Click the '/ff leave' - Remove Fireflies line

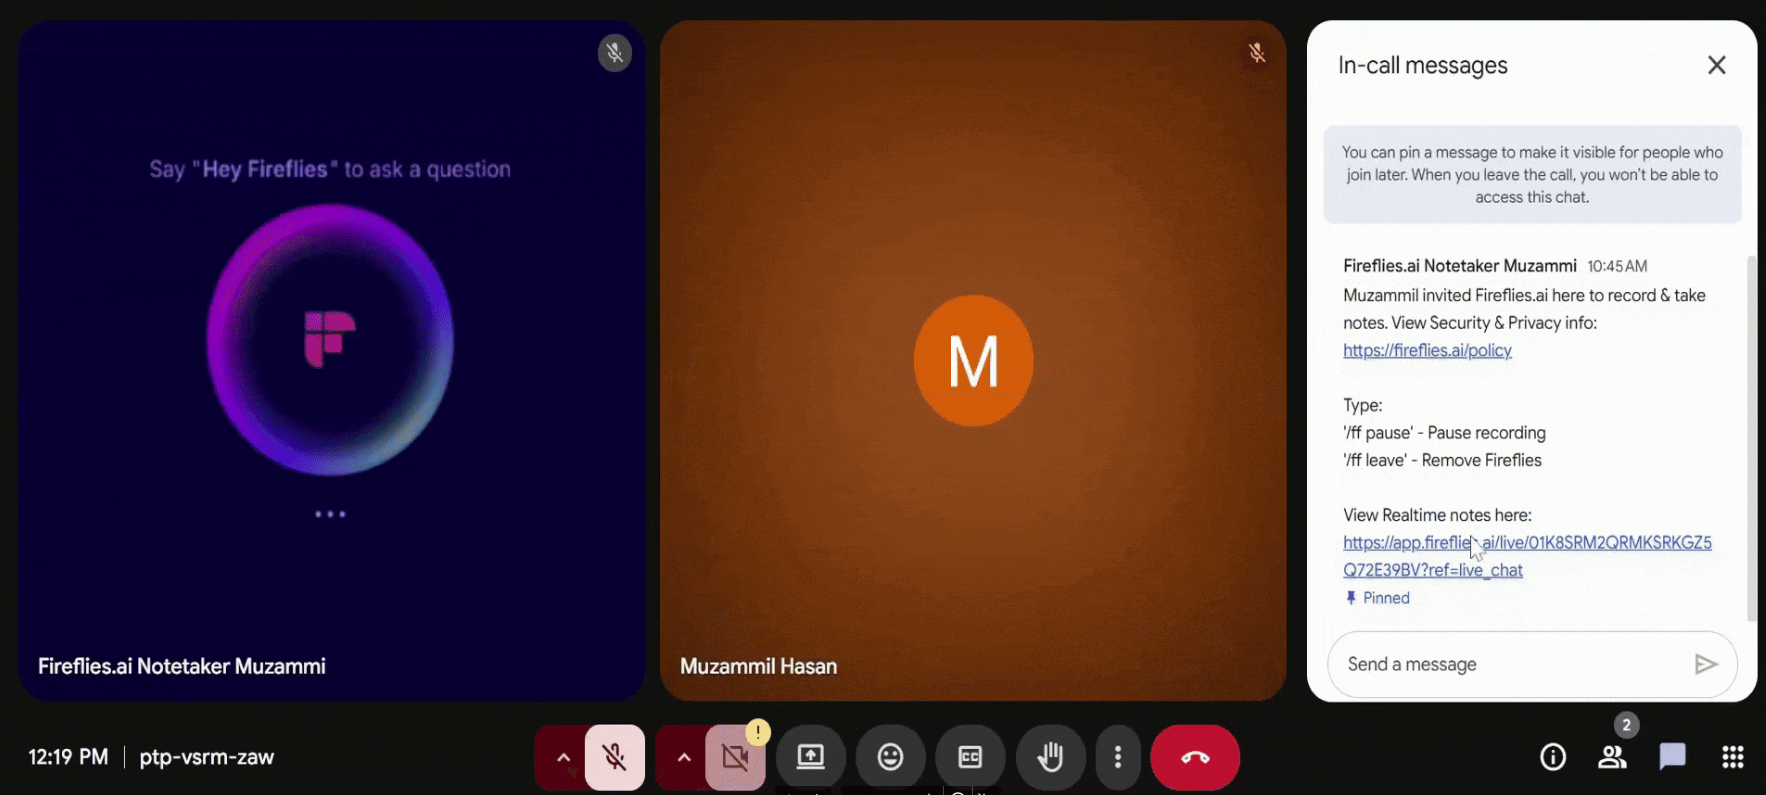coord(1442,460)
